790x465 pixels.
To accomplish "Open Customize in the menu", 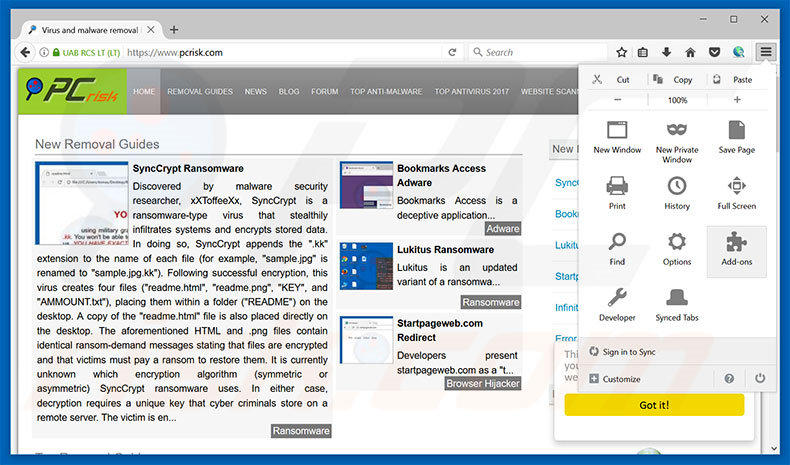I will [x=615, y=379].
